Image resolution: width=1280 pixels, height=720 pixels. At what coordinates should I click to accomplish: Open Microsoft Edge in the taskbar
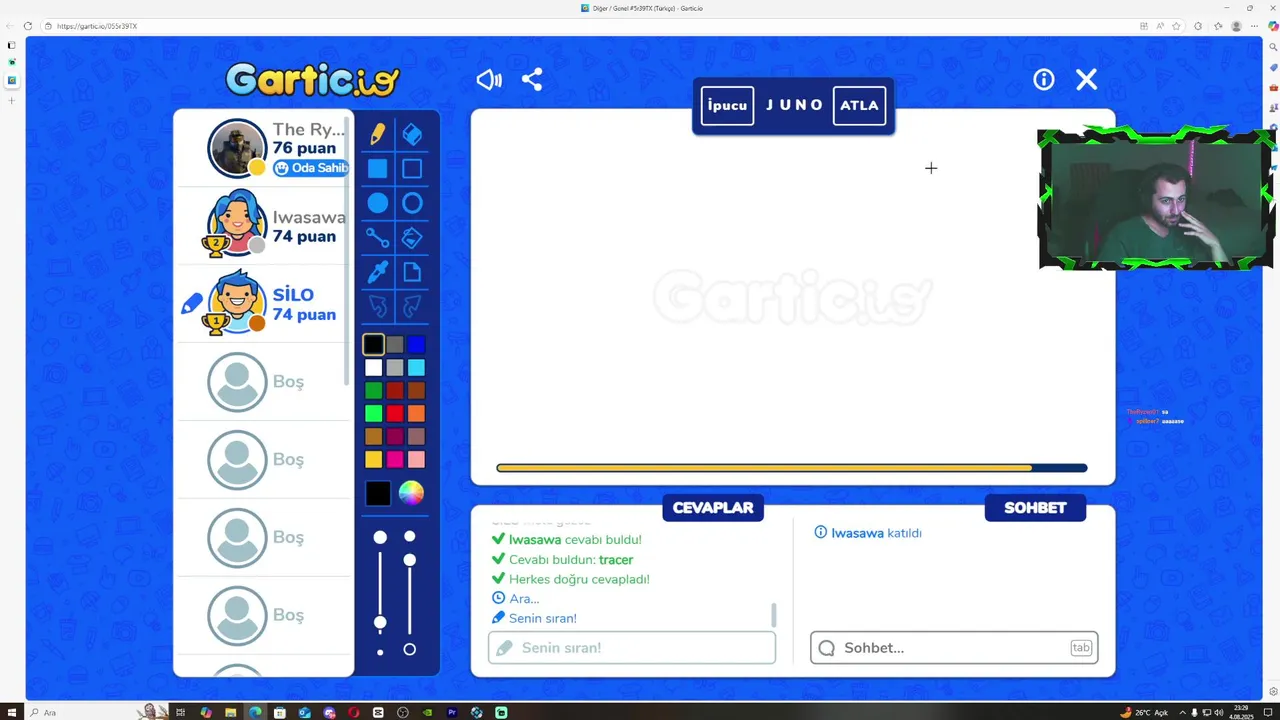tap(255, 712)
